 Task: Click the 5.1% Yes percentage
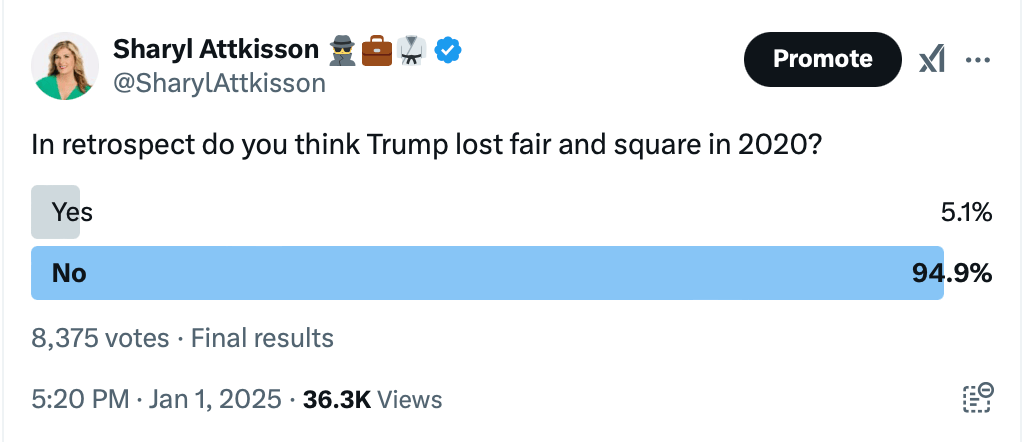pos(967,212)
